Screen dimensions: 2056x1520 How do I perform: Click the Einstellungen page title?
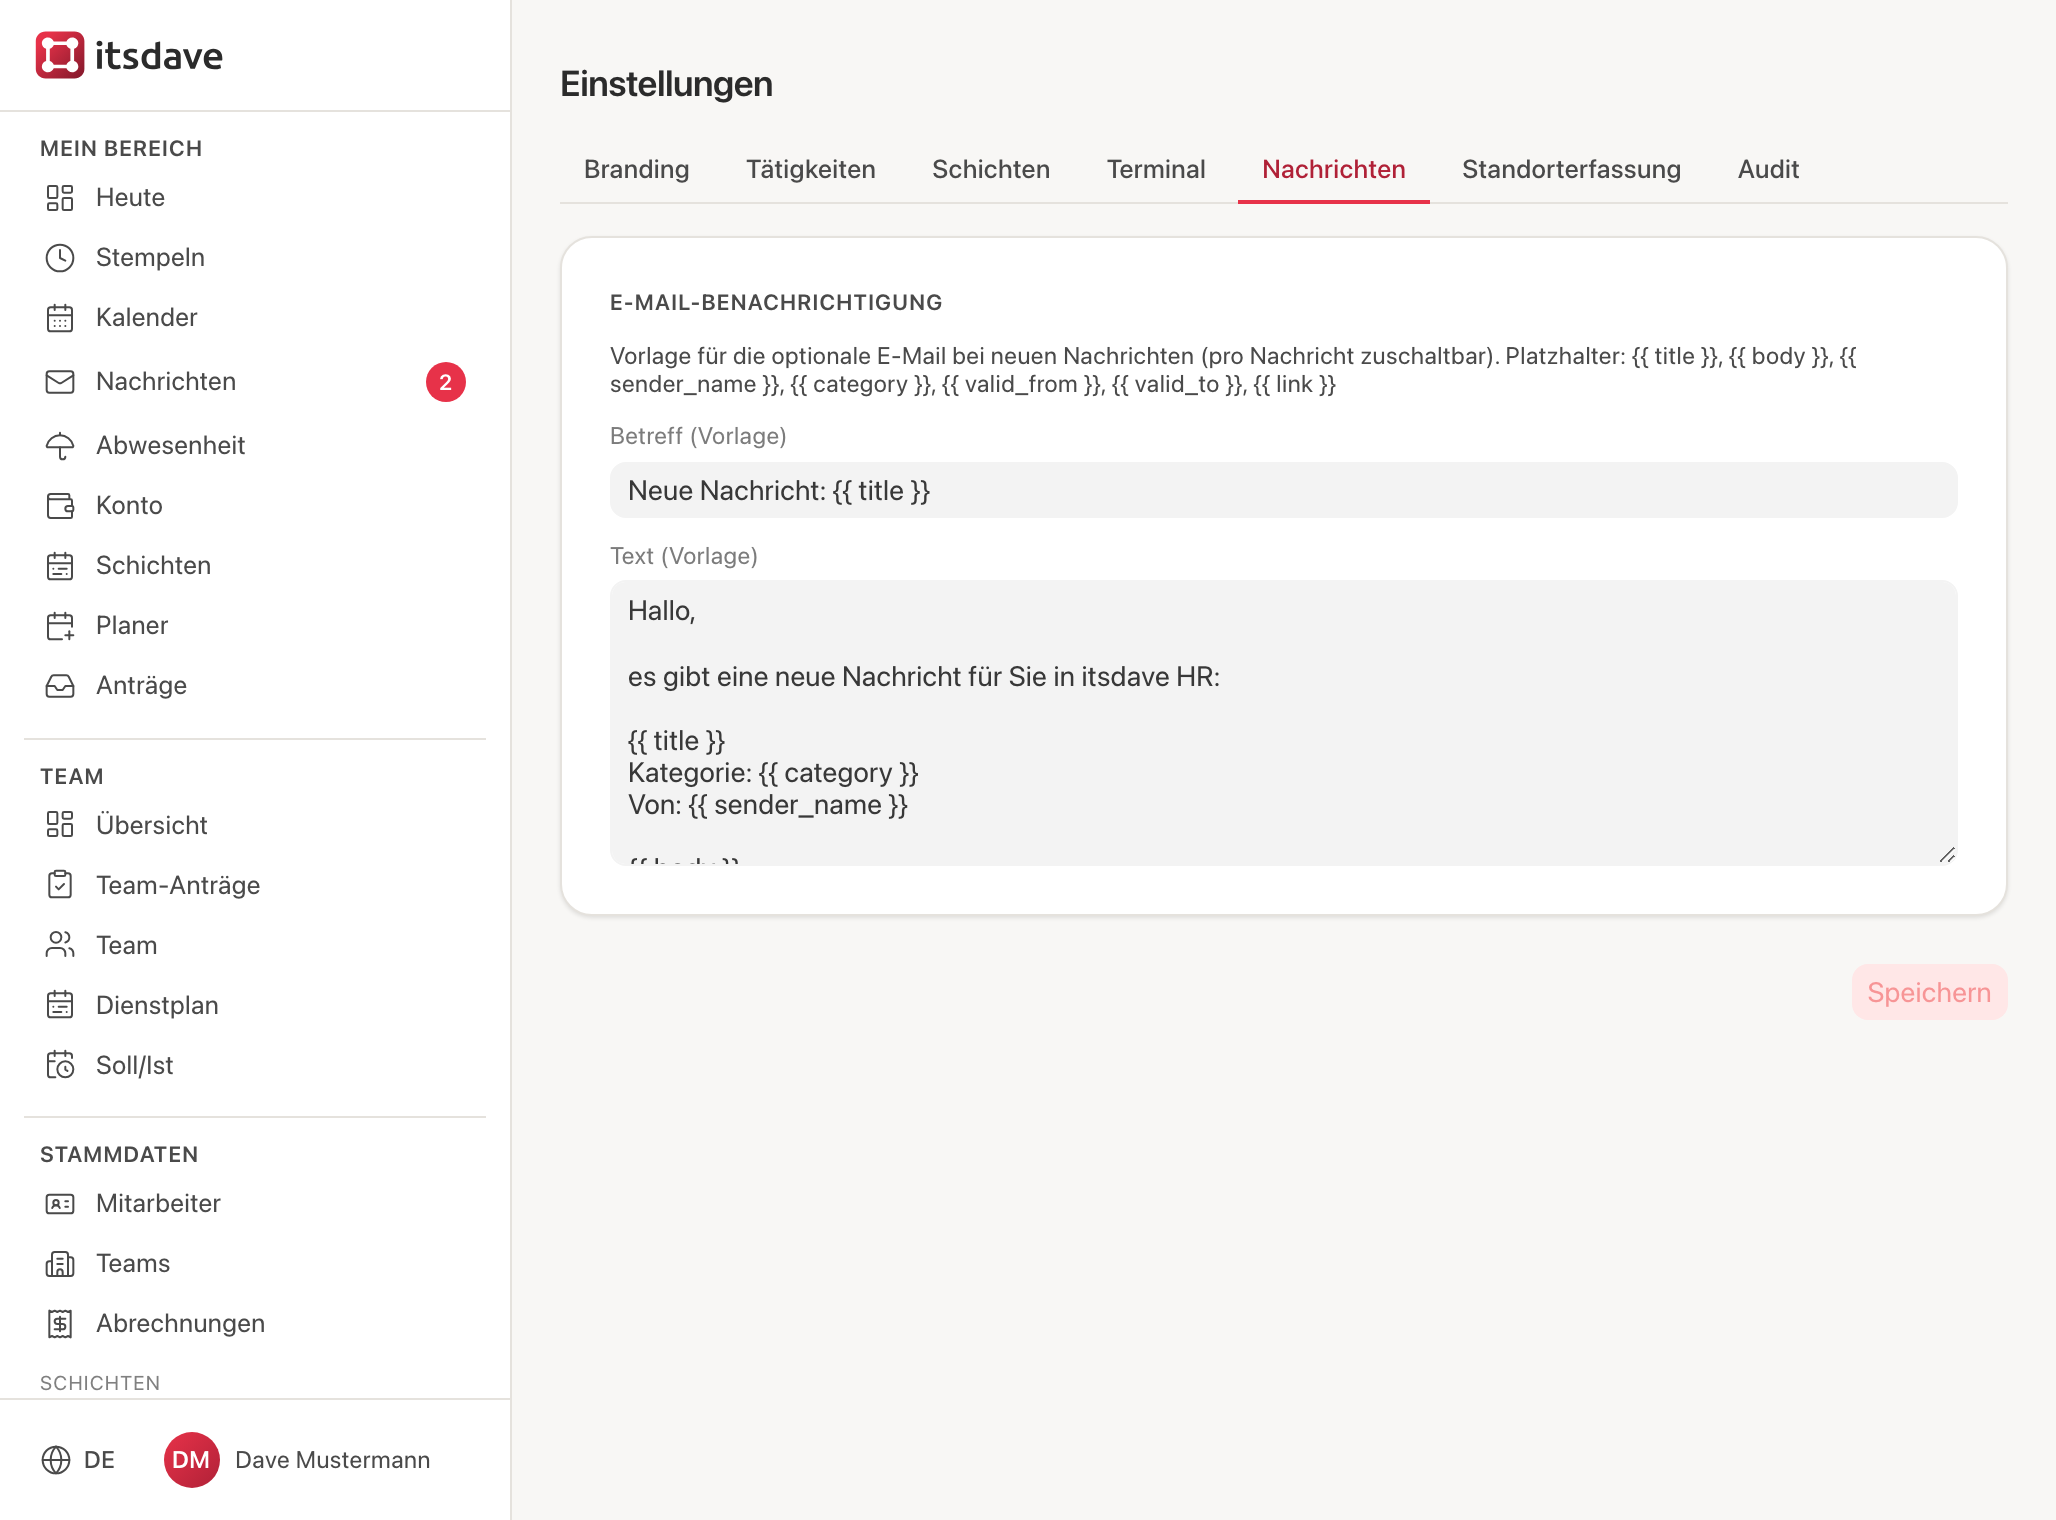tap(666, 84)
